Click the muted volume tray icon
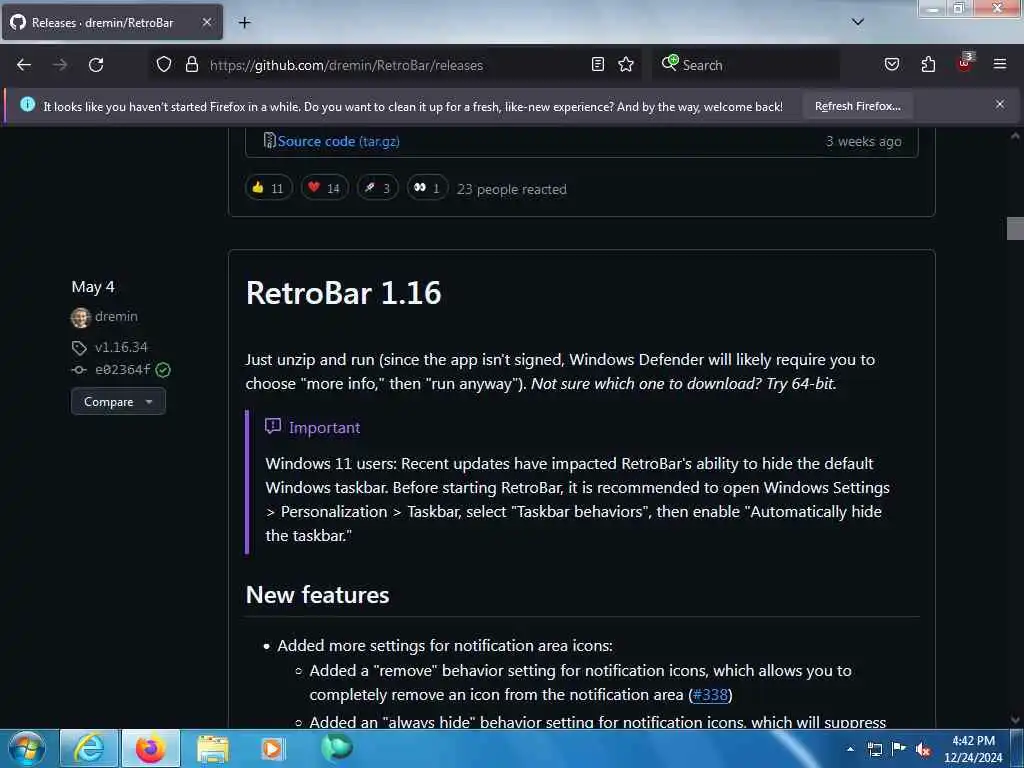1024x768 pixels. tap(923, 750)
